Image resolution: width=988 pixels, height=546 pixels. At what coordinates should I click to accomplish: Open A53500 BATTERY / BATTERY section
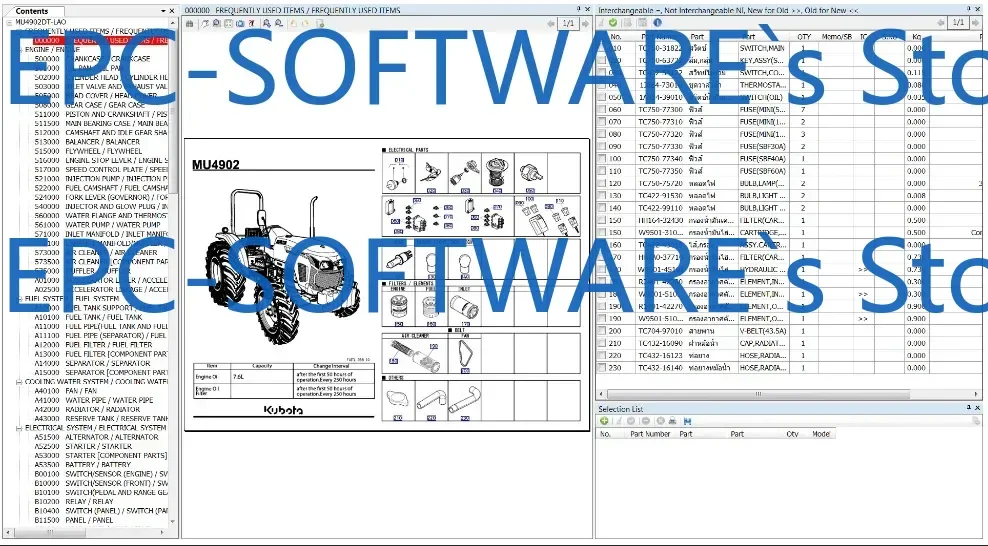pos(83,465)
